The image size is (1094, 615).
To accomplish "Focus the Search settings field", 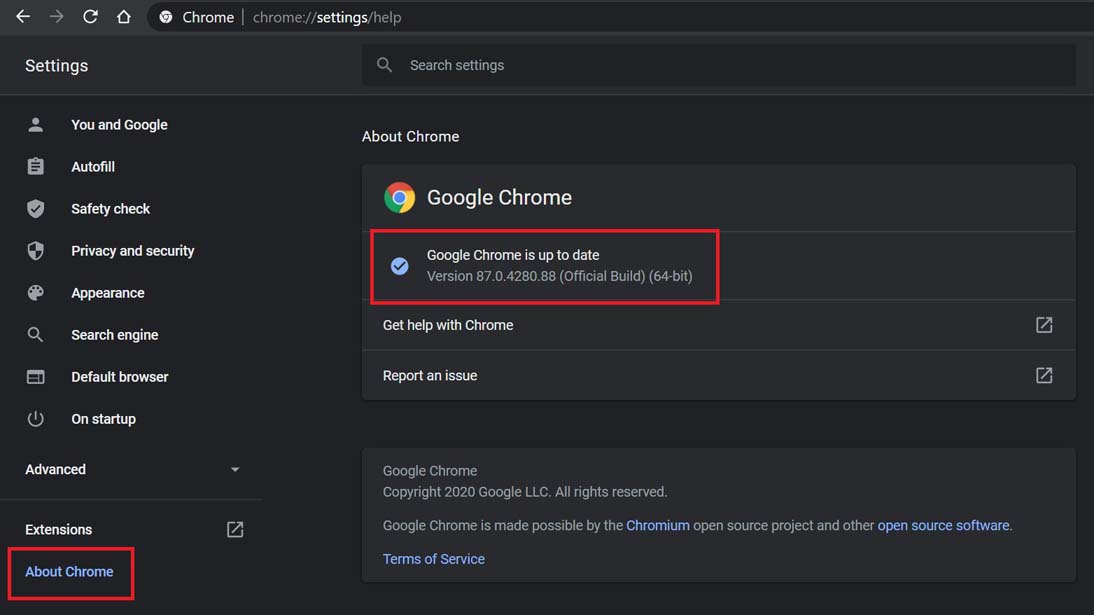I will [718, 65].
